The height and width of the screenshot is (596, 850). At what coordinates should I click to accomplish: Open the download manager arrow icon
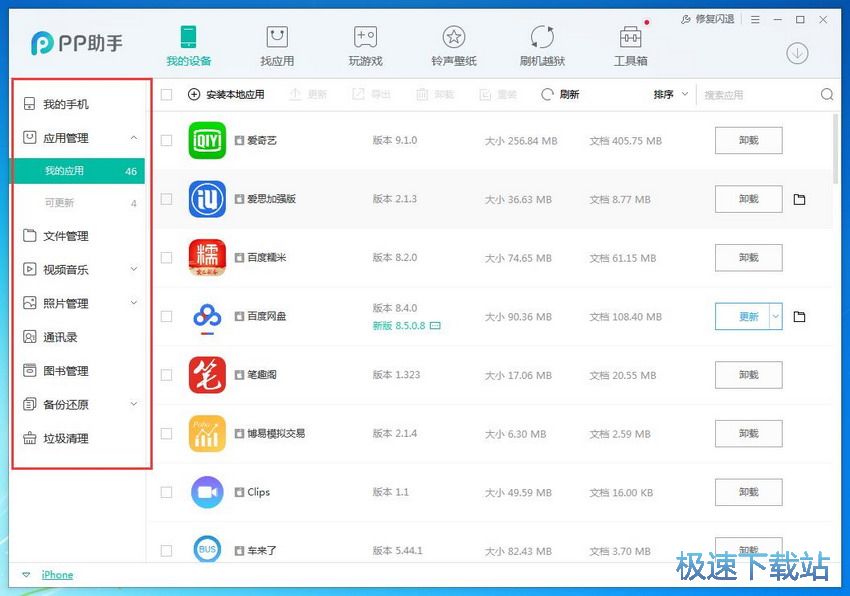pos(797,53)
